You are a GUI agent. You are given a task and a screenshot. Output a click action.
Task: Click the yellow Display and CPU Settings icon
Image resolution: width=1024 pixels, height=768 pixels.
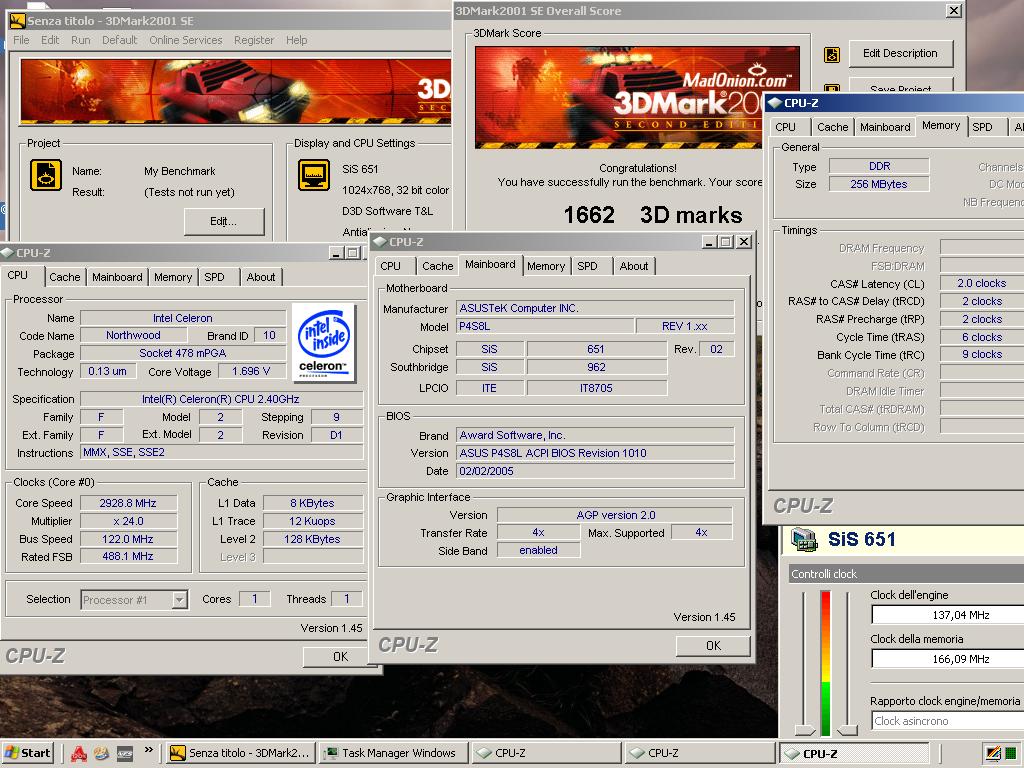click(314, 175)
